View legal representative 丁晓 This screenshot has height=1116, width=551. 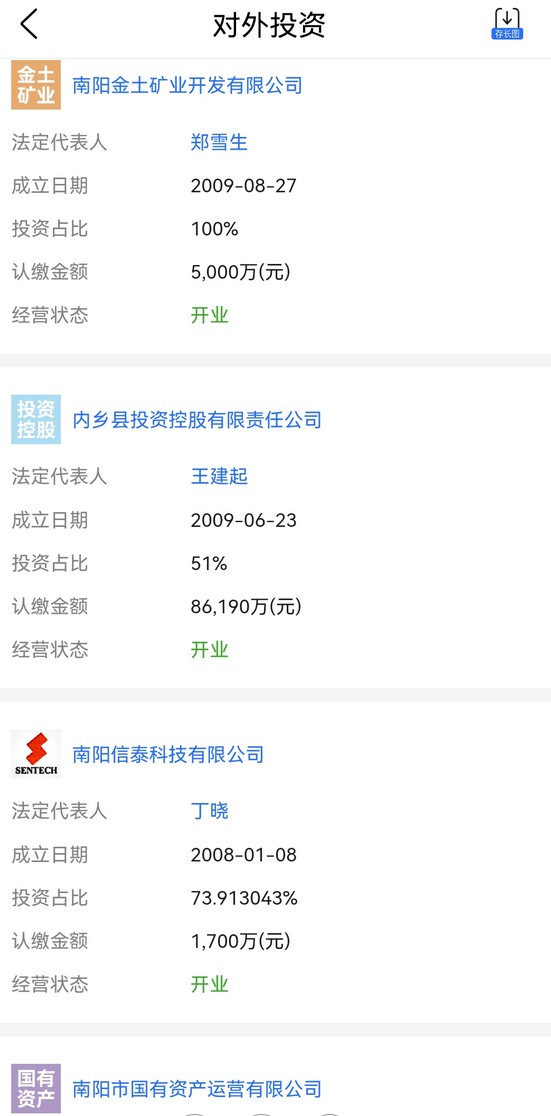[x=210, y=811]
